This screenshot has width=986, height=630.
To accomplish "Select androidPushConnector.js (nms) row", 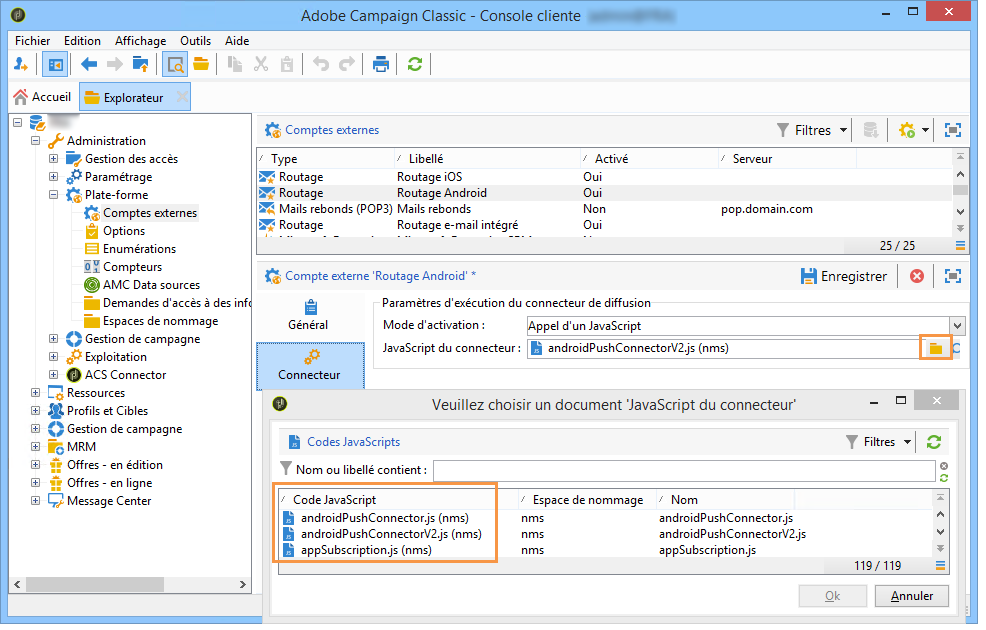I will pos(607,518).
